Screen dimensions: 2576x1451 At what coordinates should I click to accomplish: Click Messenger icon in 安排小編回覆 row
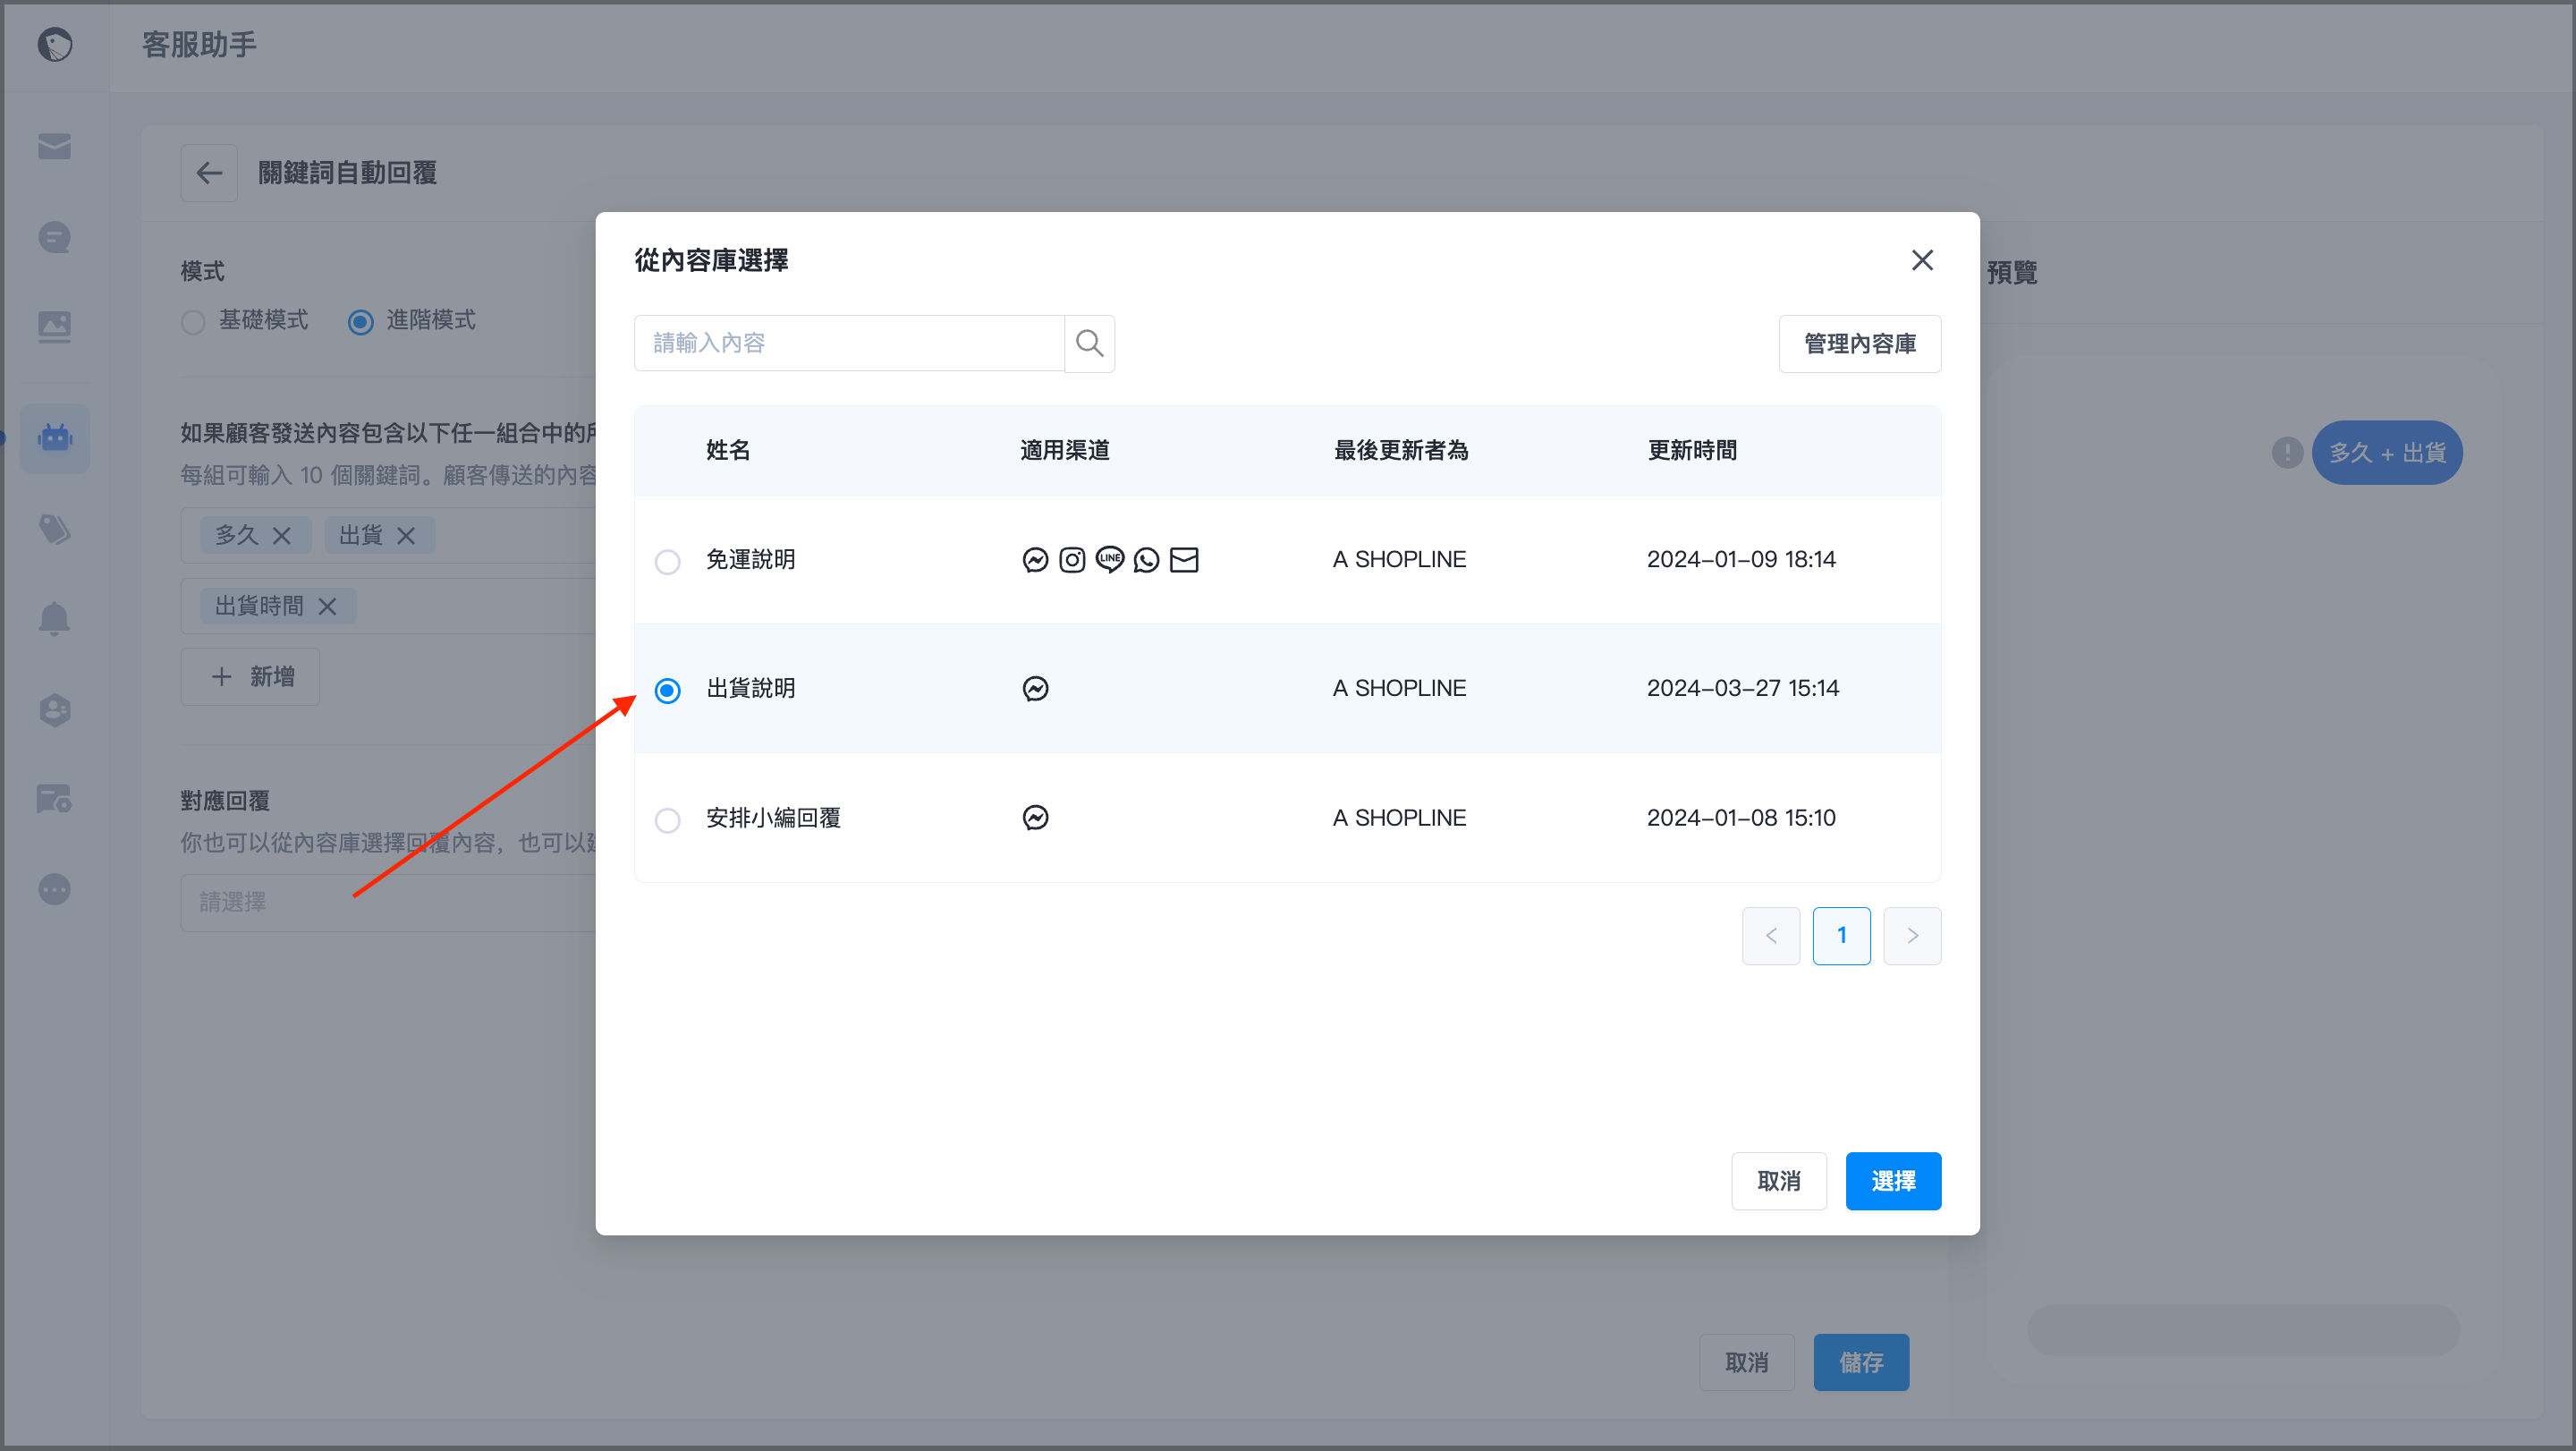pyautogui.click(x=1035, y=818)
